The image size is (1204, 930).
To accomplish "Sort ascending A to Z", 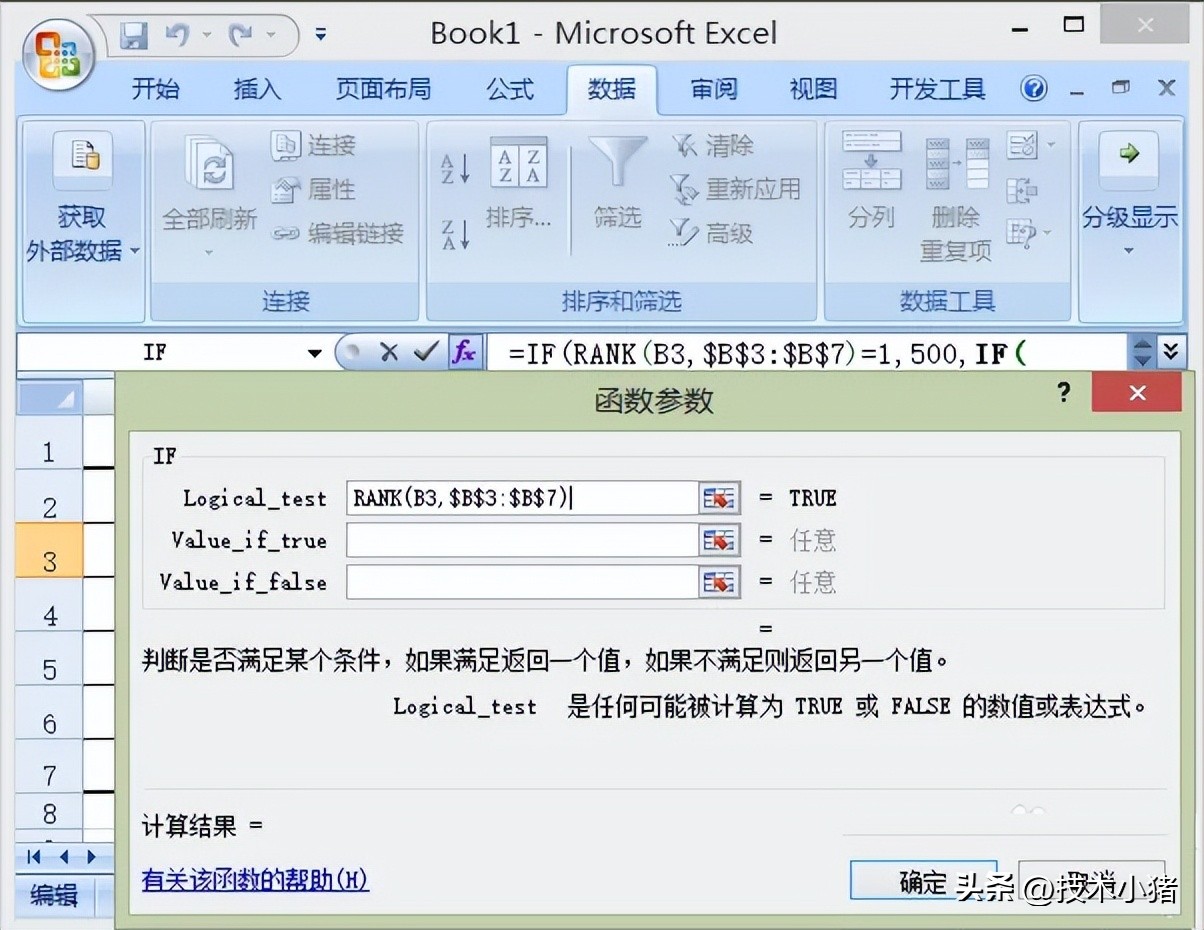I will pos(455,168).
